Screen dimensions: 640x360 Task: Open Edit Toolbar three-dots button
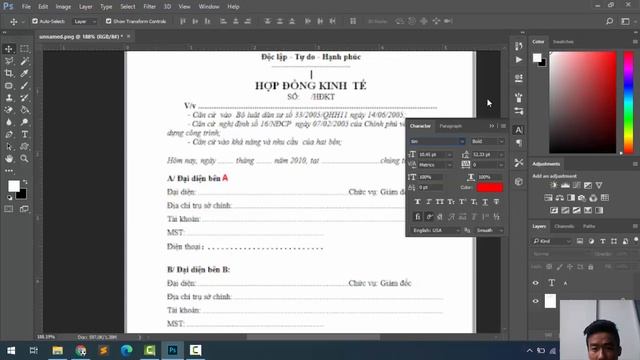[9, 171]
